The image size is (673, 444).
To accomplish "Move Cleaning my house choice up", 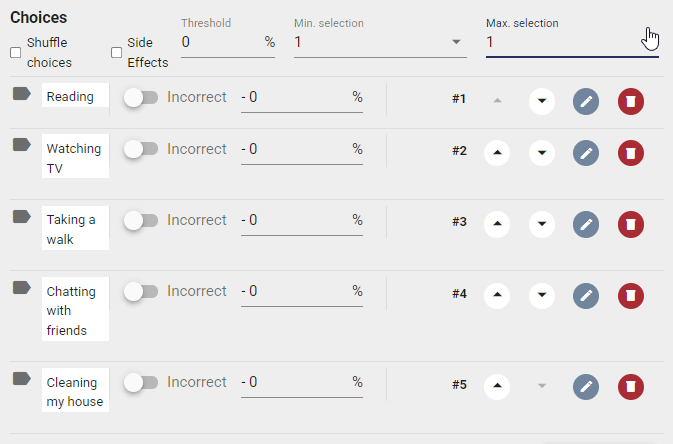I will [x=497, y=386].
